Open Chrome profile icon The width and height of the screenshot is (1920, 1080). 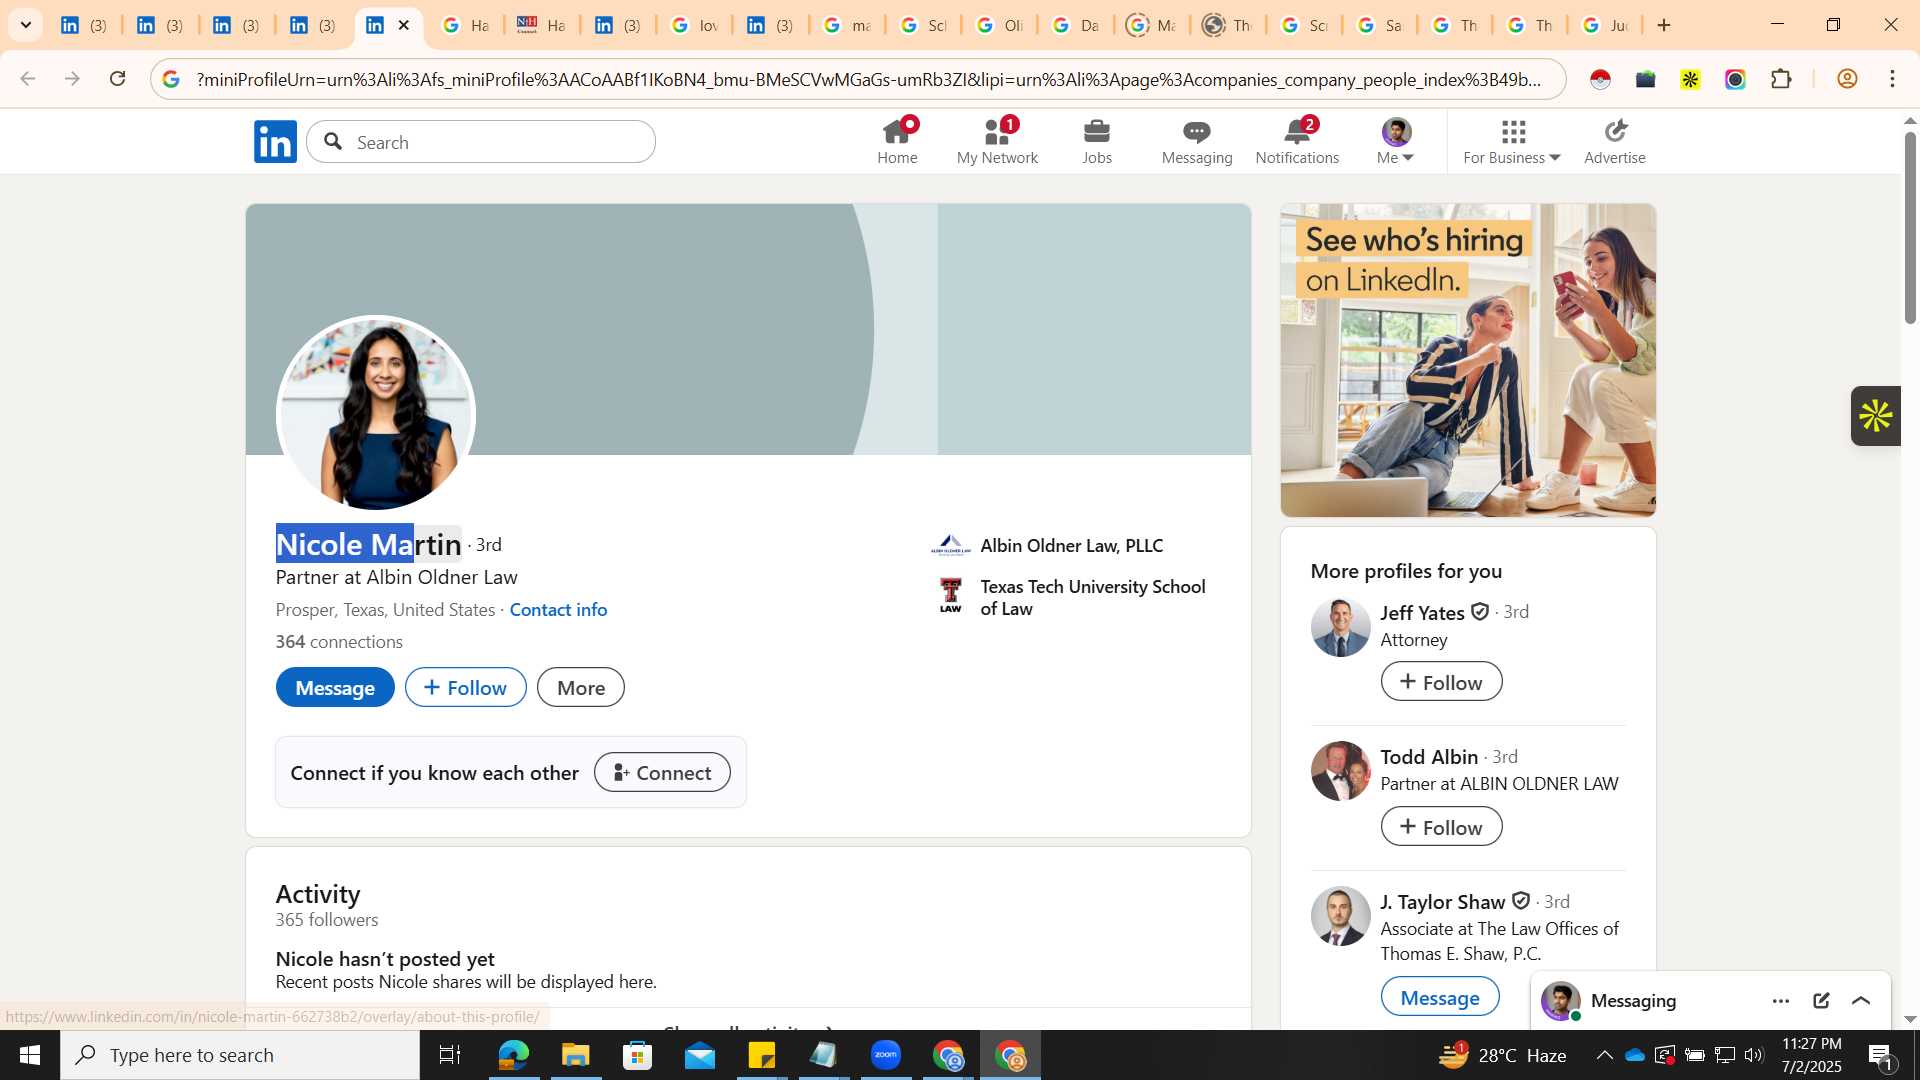(x=1847, y=79)
